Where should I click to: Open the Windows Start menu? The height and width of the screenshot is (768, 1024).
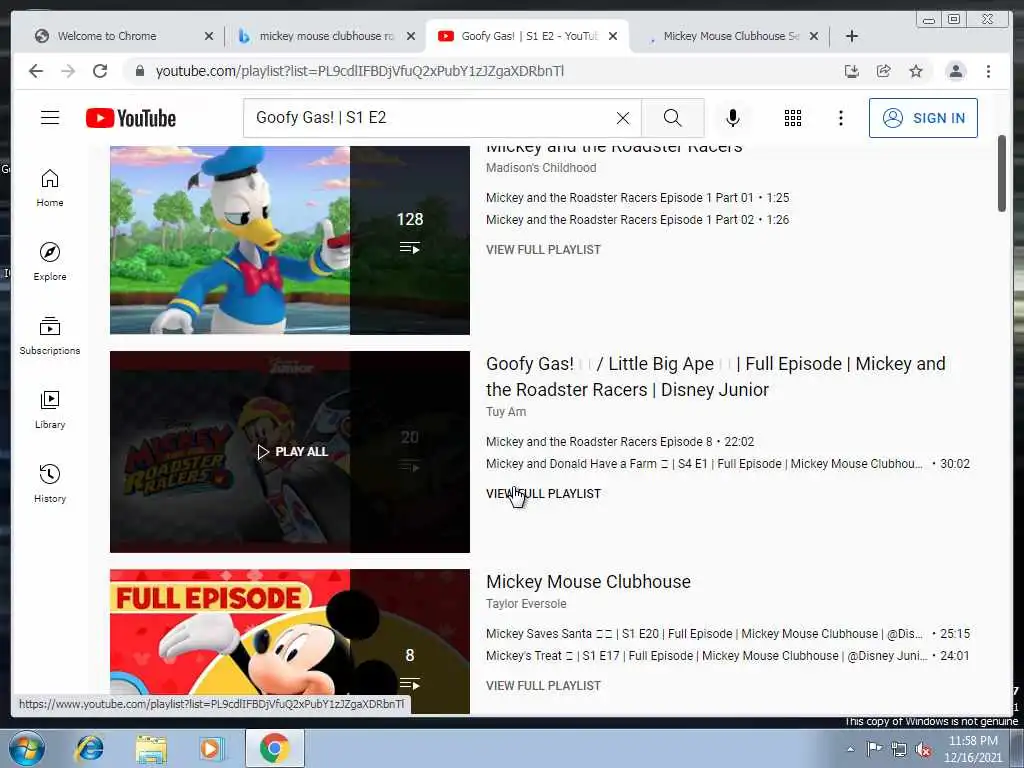click(26, 748)
